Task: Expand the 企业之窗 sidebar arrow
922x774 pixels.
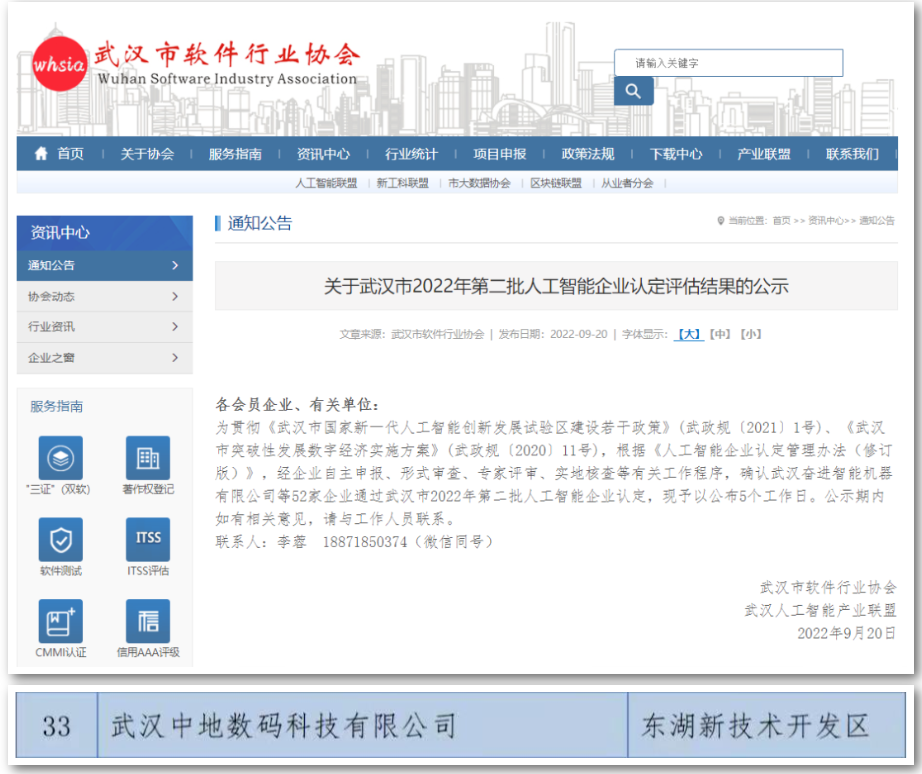Action: (175, 358)
